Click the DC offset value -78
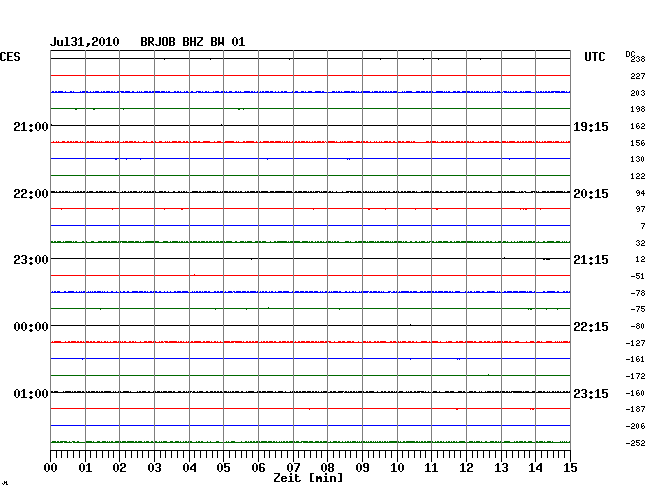The image size is (650, 494). point(638,293)
